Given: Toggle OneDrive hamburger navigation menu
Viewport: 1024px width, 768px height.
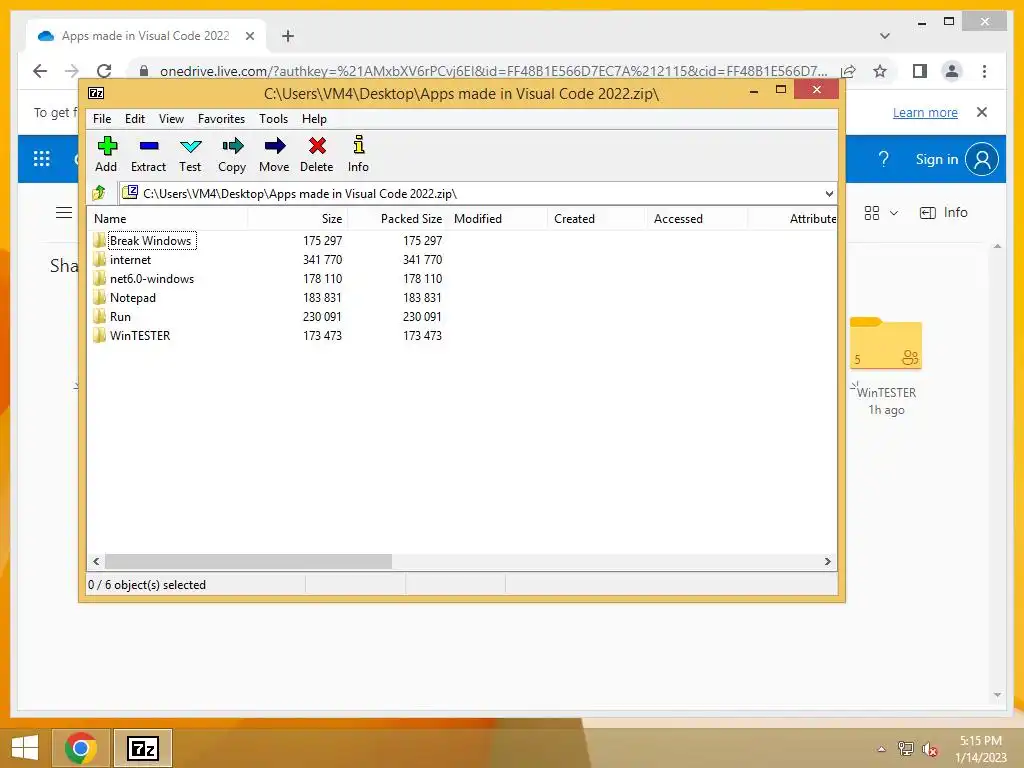Looking at the screenshot, I should pos(64,213).
